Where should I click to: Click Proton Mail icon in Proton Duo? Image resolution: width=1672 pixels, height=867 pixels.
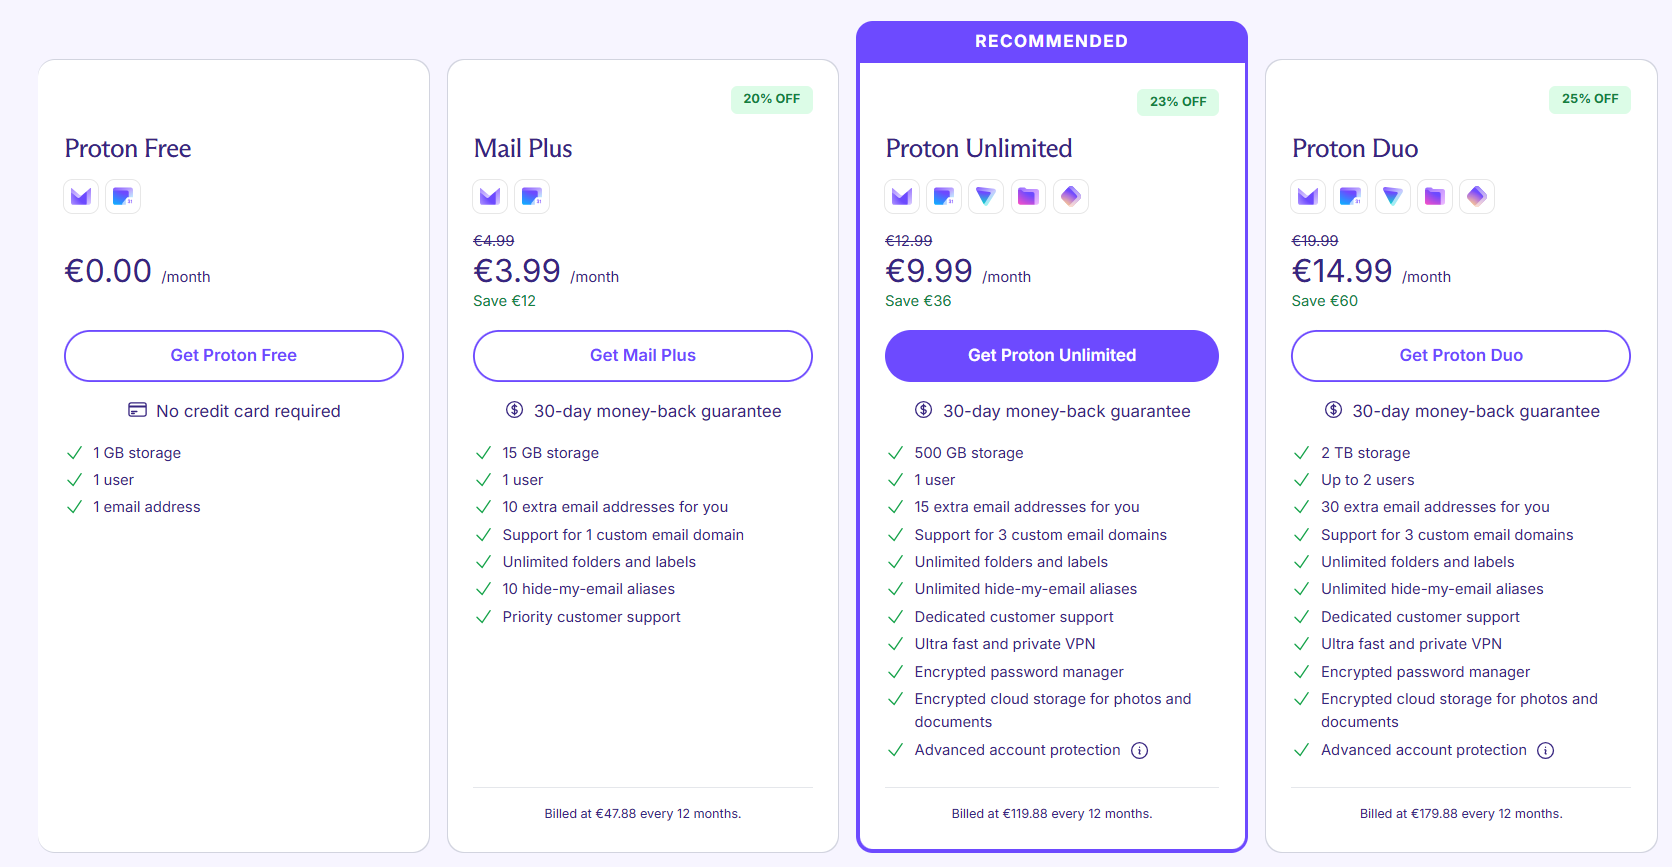[x=1308, y=196]
